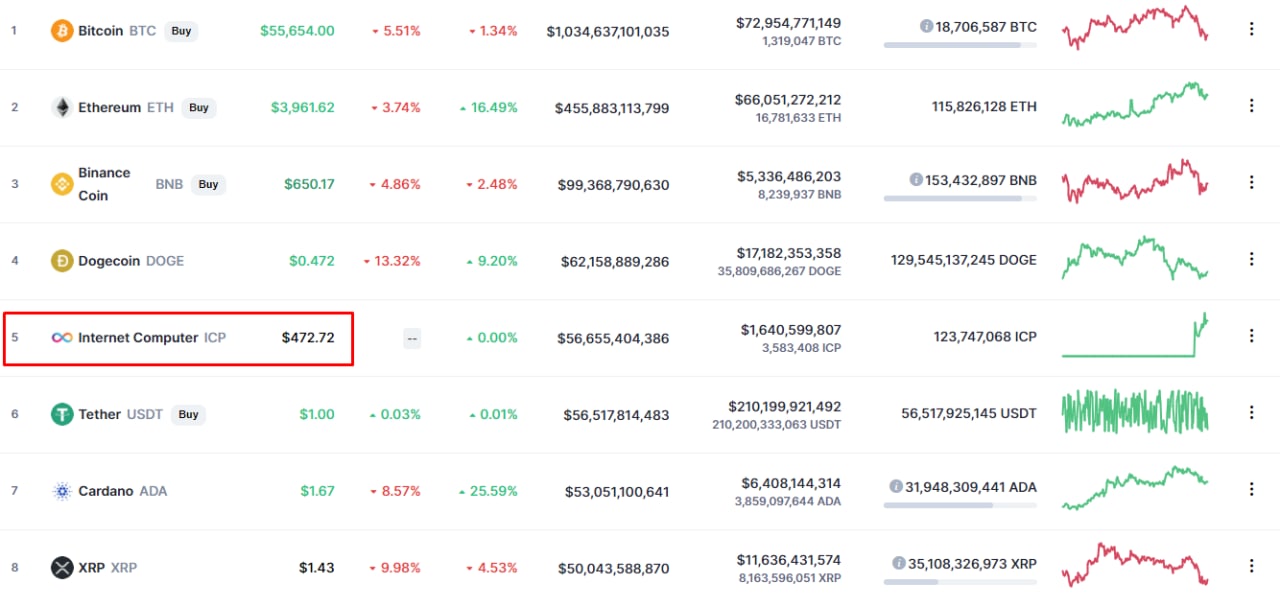Click info icon beside XRP circulating supply
The image size is (1280, 606).
tap(899, 563)
